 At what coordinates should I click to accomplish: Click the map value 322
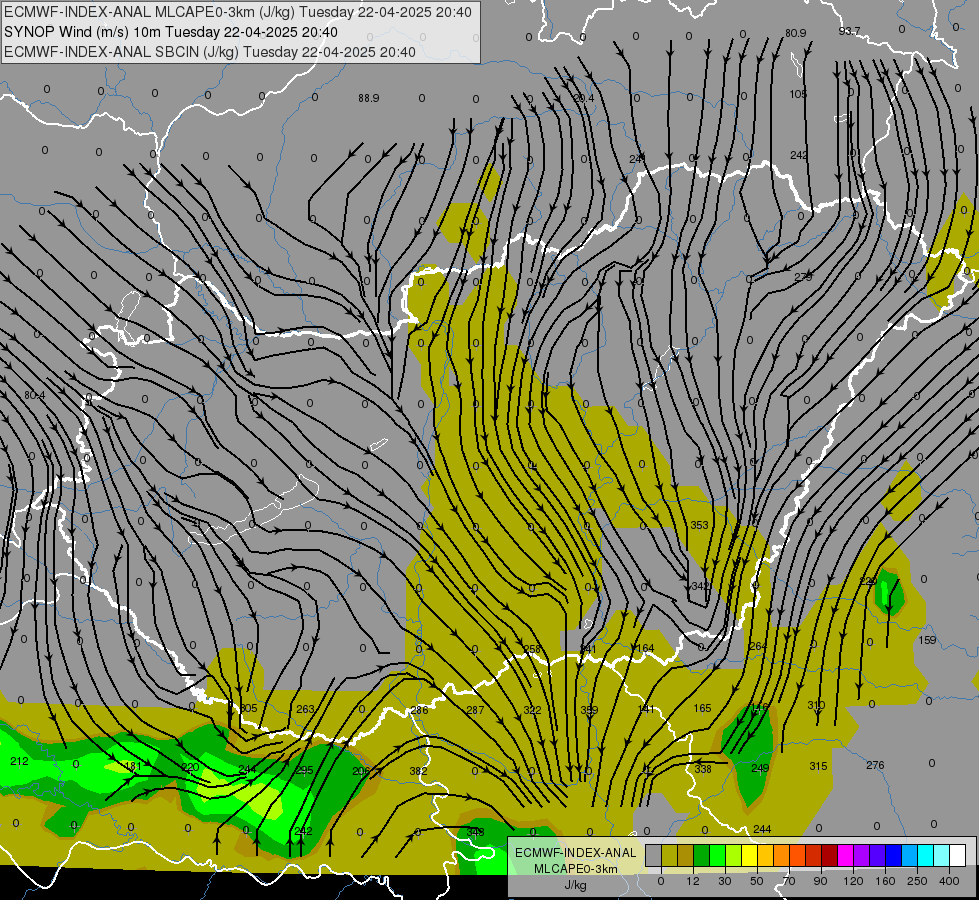[532, 710]
